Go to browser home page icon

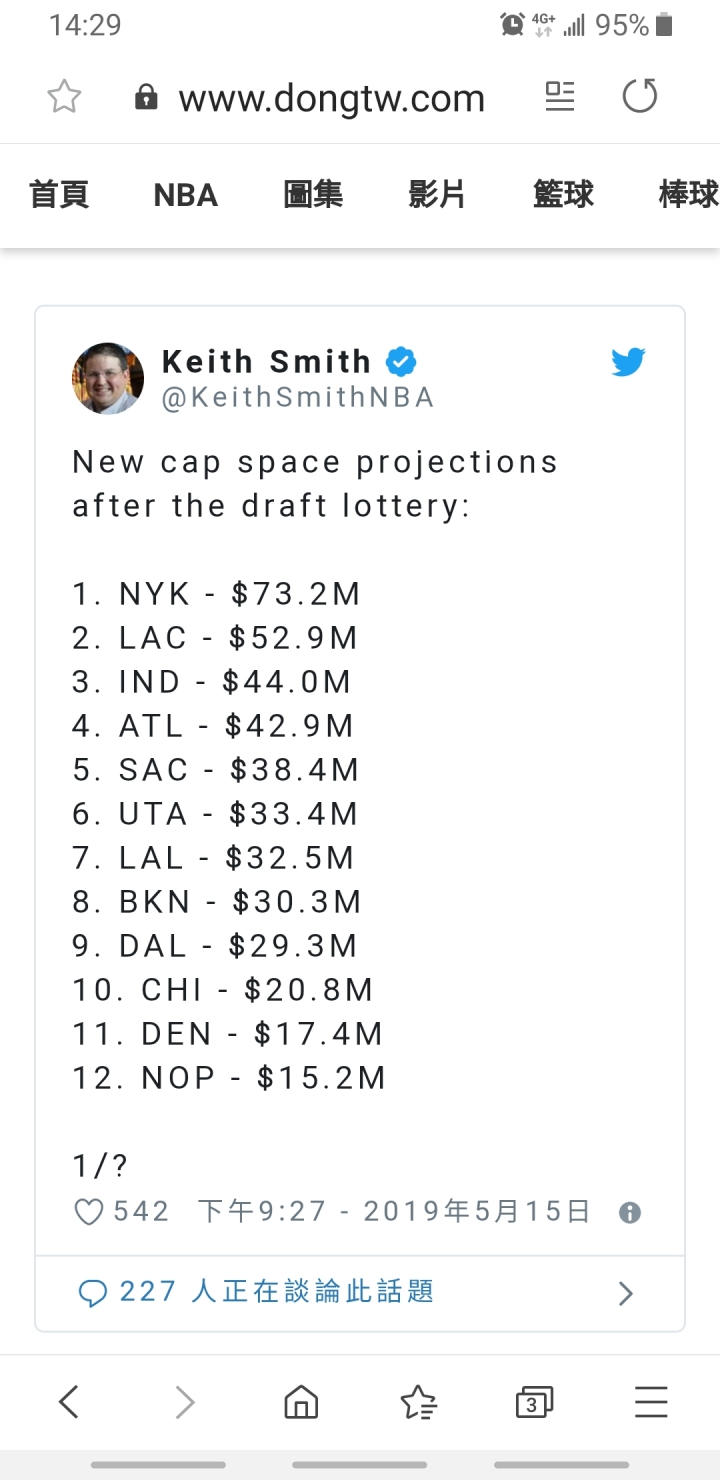[x=301, y=1402]
